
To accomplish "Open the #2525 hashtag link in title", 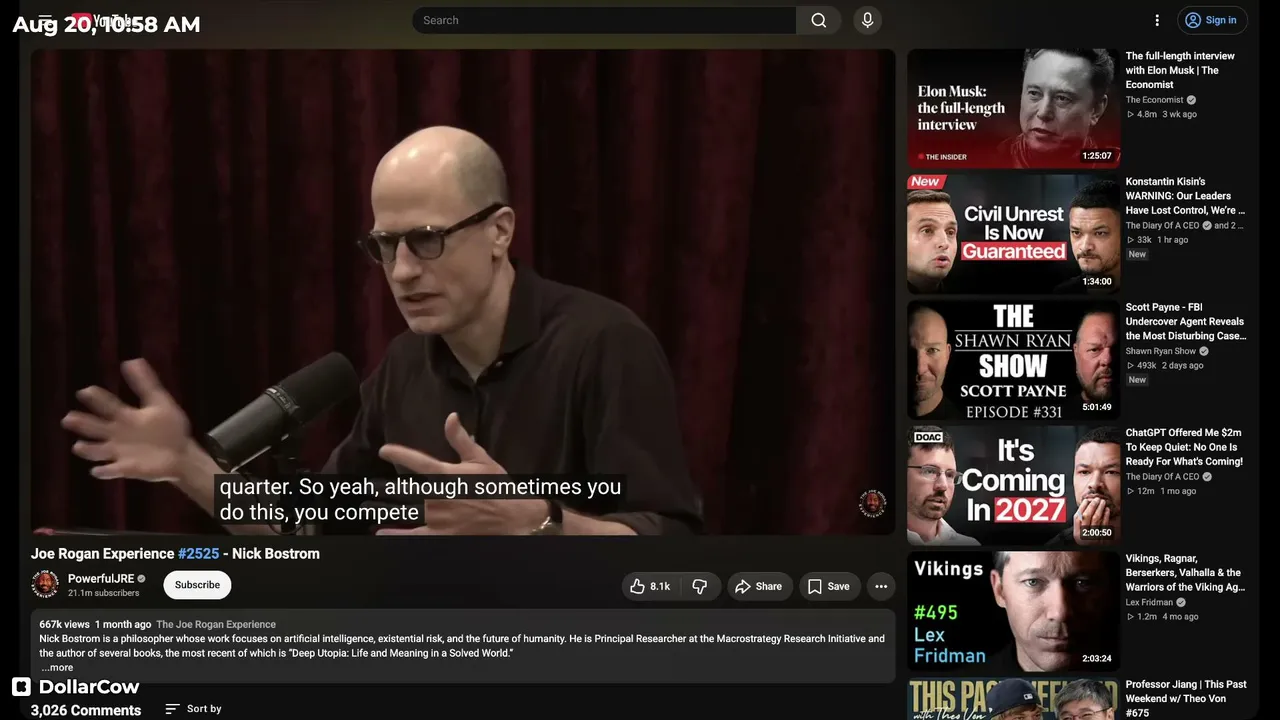I will pos(198,554).
